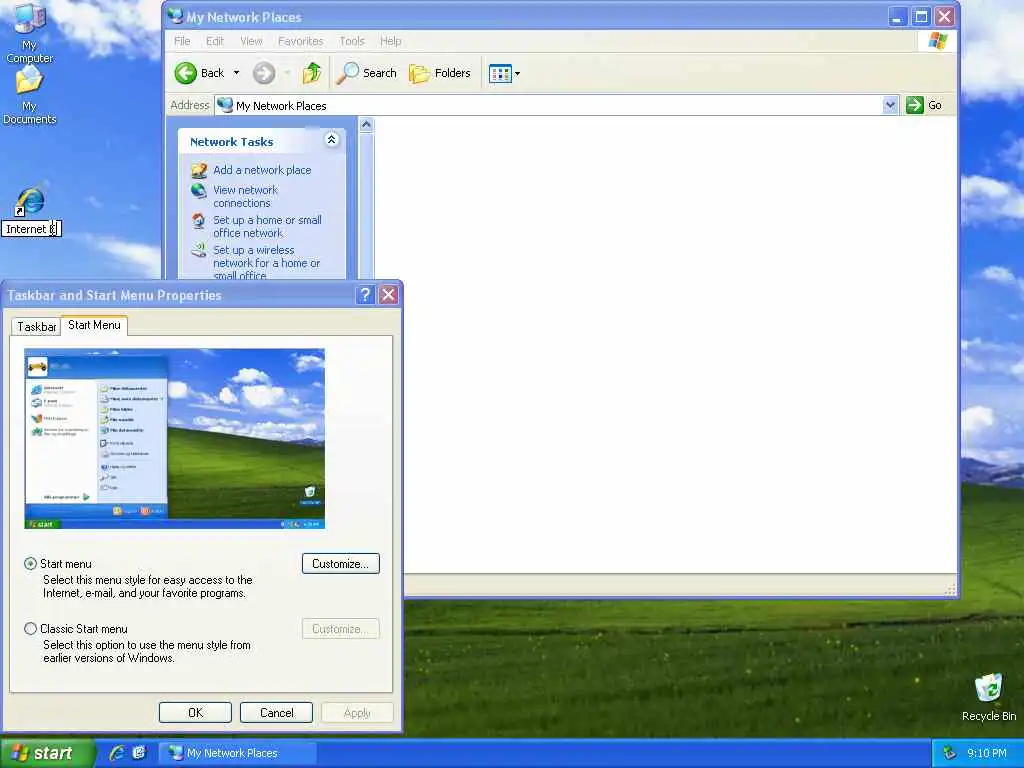
Task: Click the second Quick Launch icon
Action: 139,753
